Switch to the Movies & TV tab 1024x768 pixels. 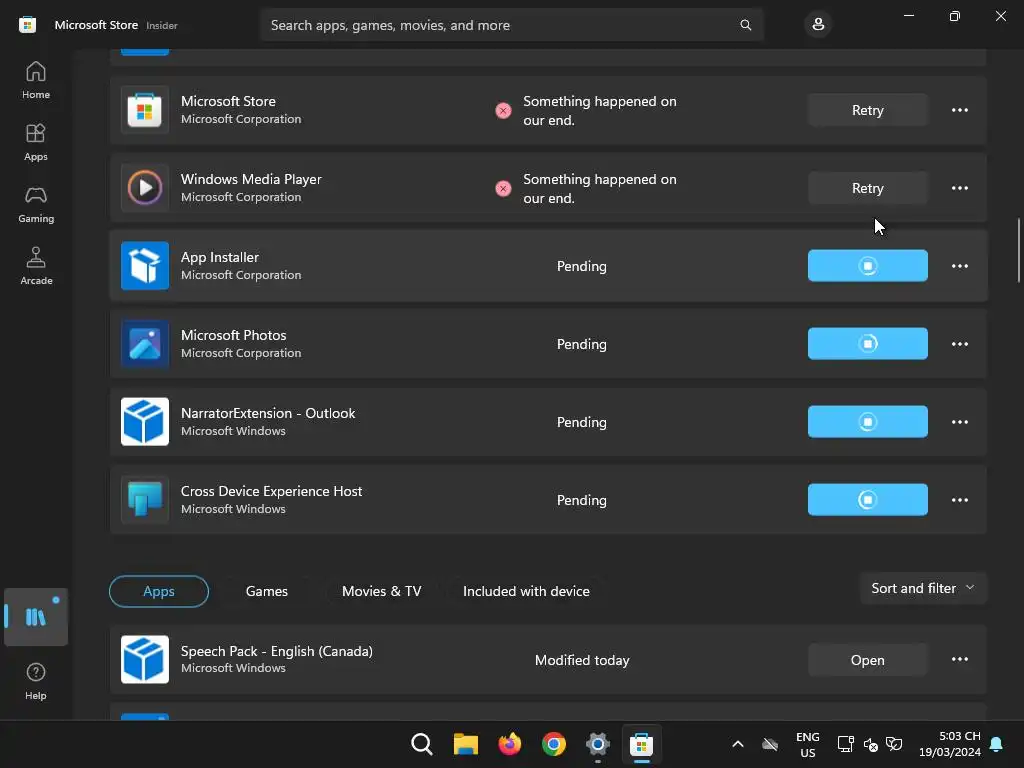tap(381, 591)
